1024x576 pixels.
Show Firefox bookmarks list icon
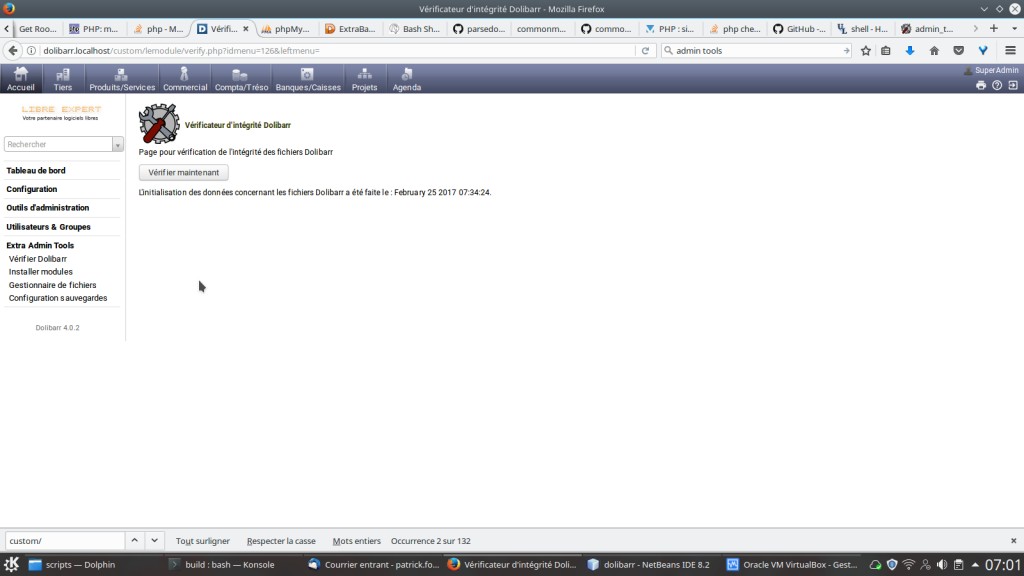click(886, 50)
